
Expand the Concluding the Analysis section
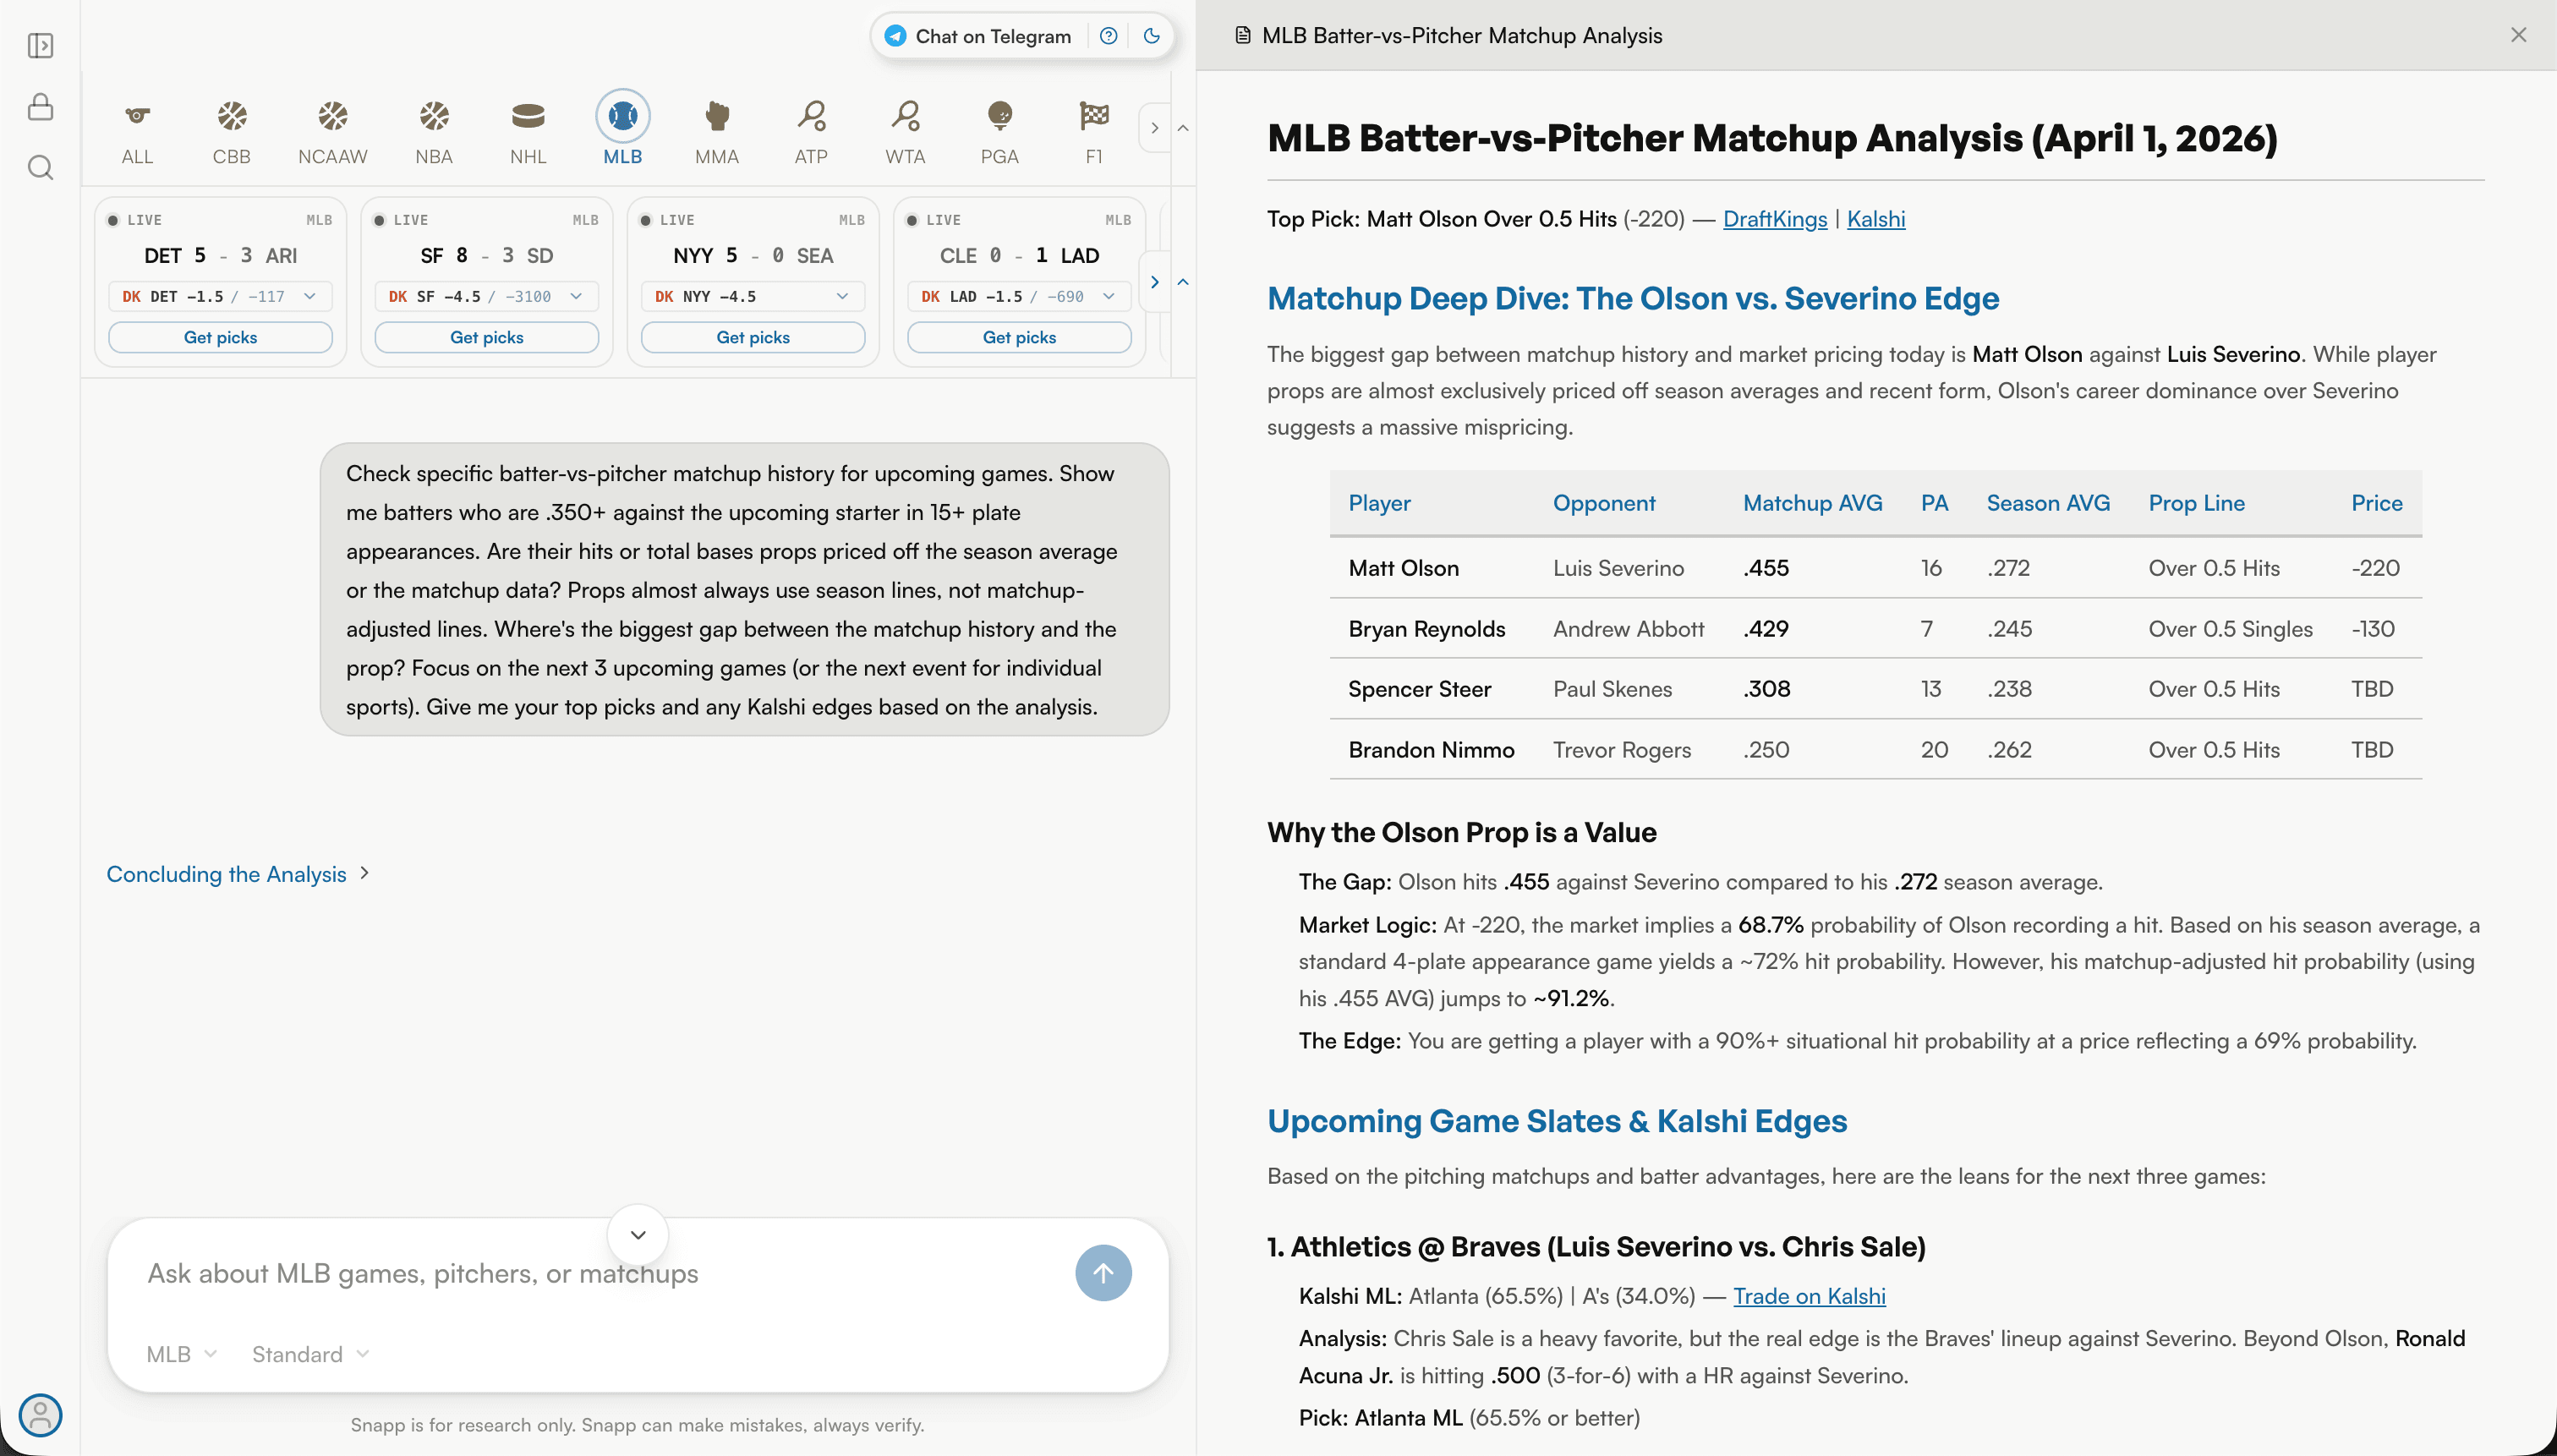pyautogui.click(x=238, y=874)
